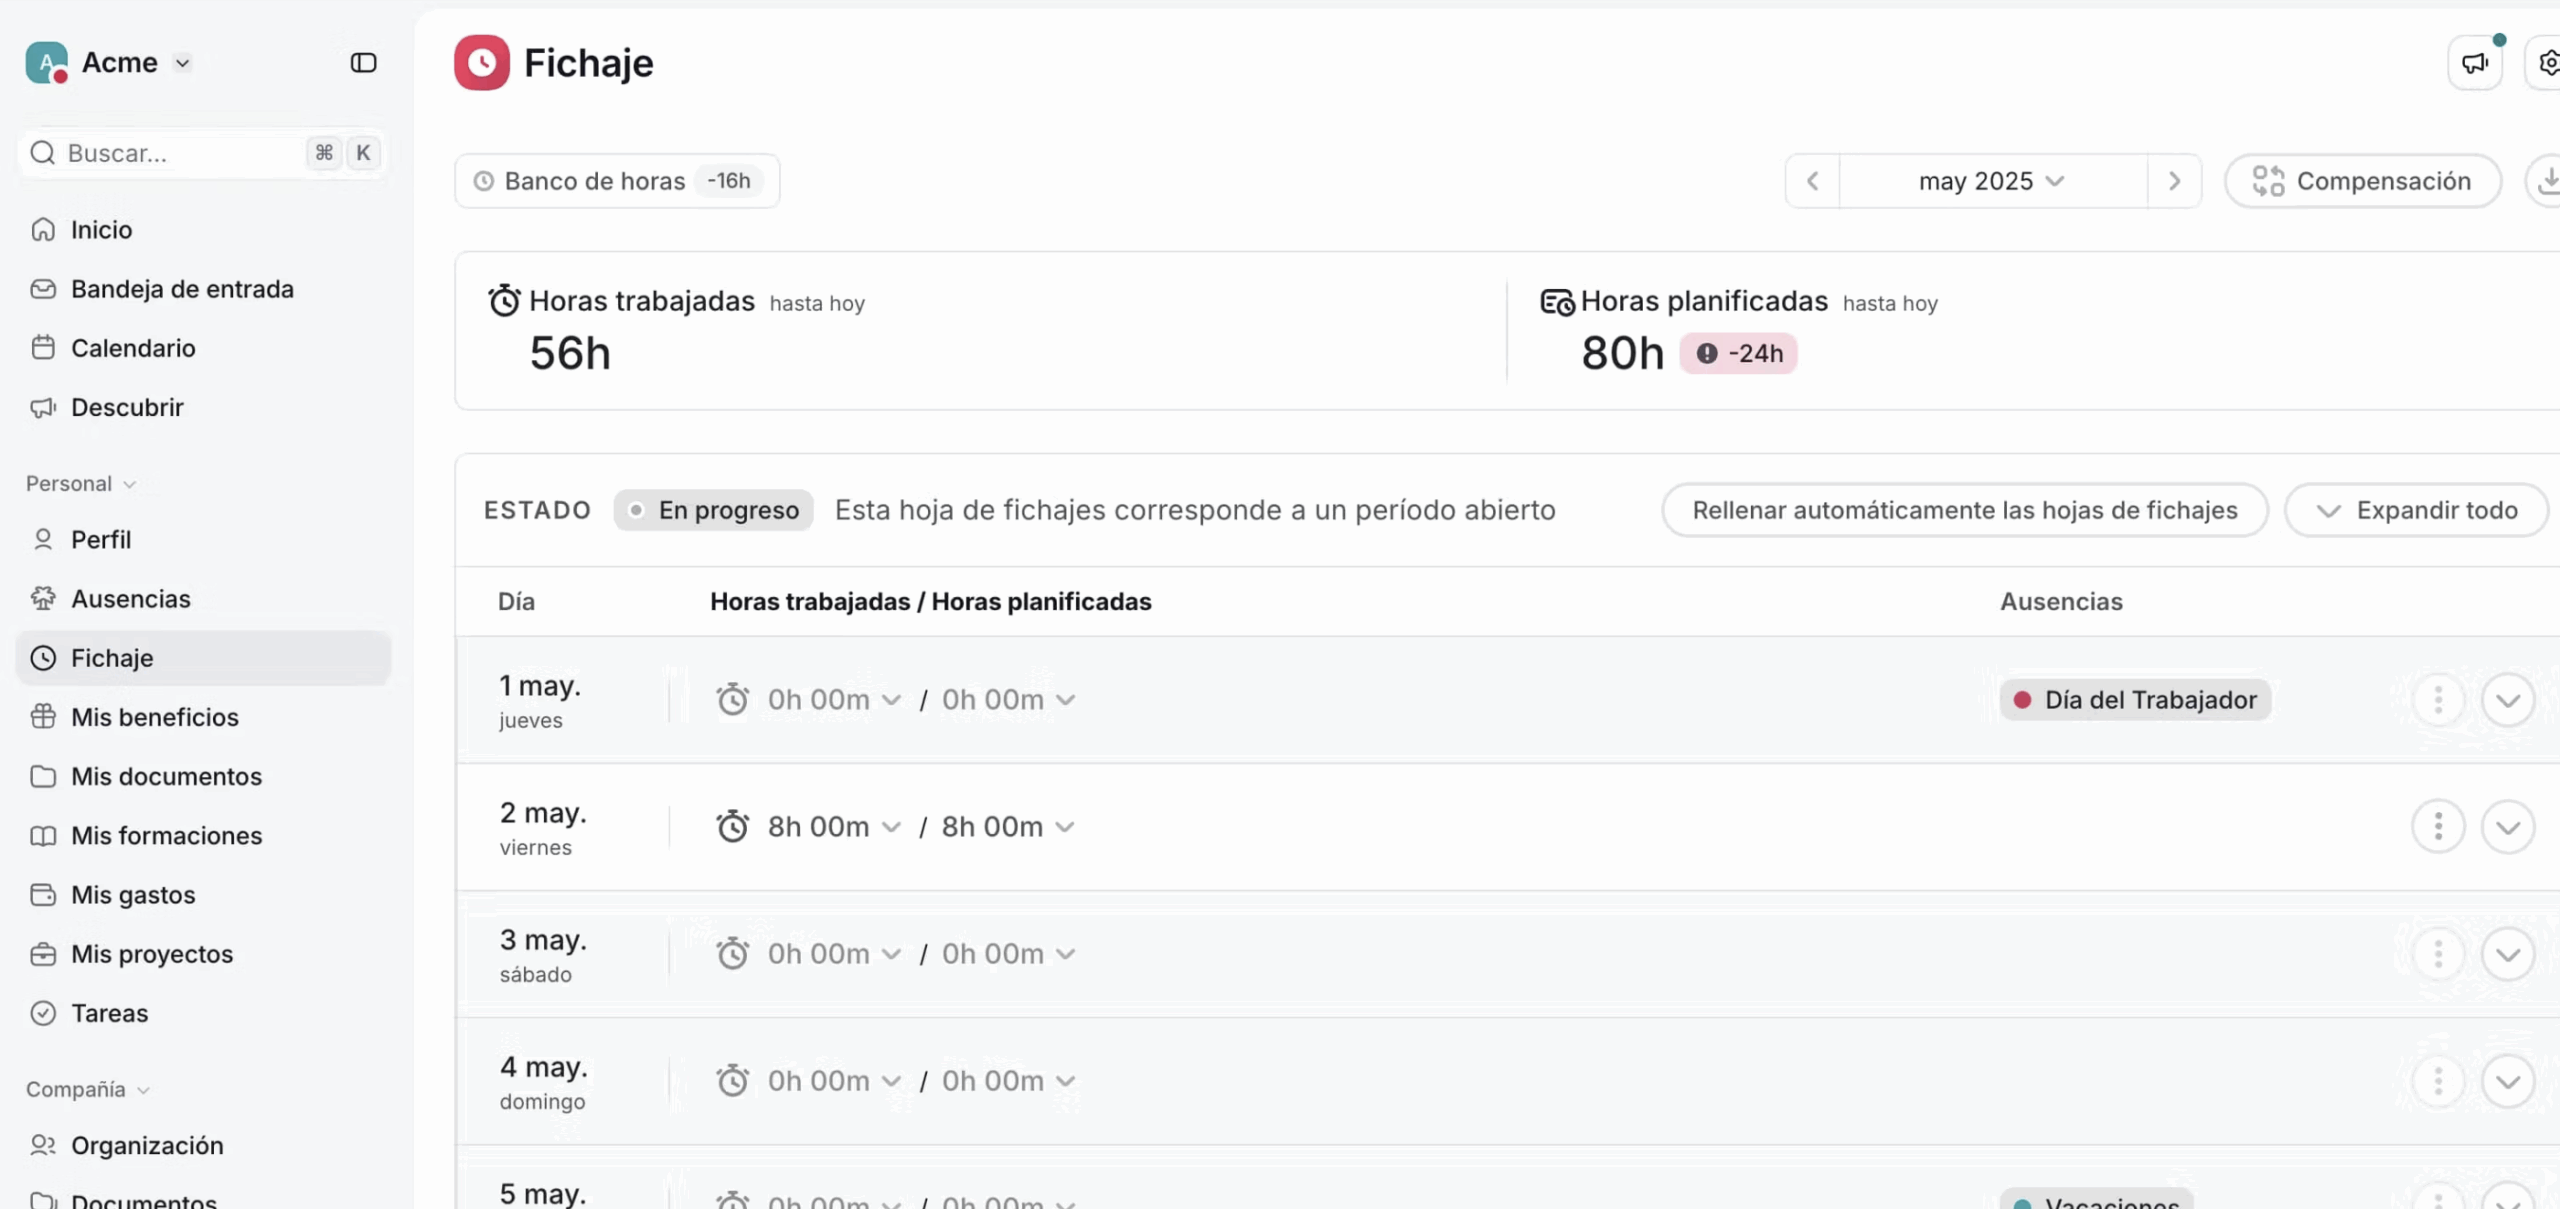Image resolution: width=2560 pixels, height=1209 pixels.
Task: Open Ausencias in the sidebar
Action: click(130, 599)
